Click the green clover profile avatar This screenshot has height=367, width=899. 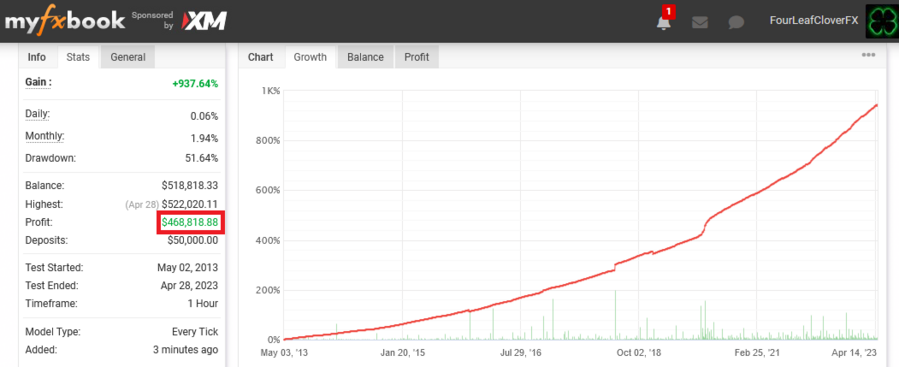coord(882,22)
